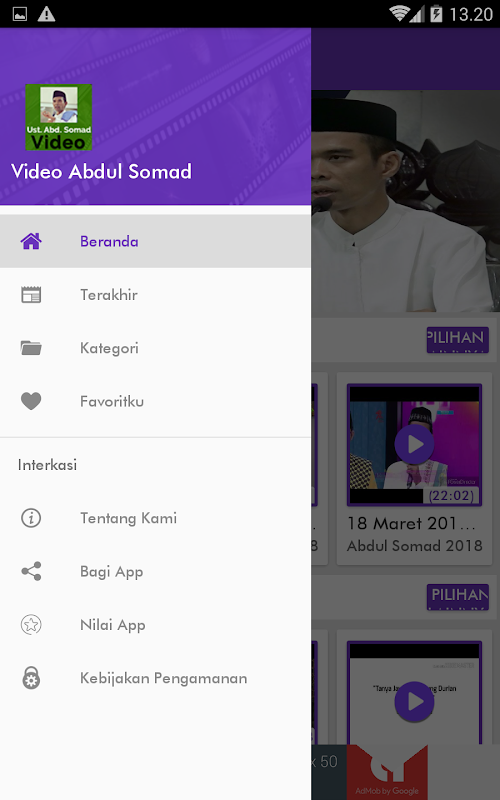Click the AdMob by Google ad banner
The height and width of the screenshot is (800, 500).
387,771
